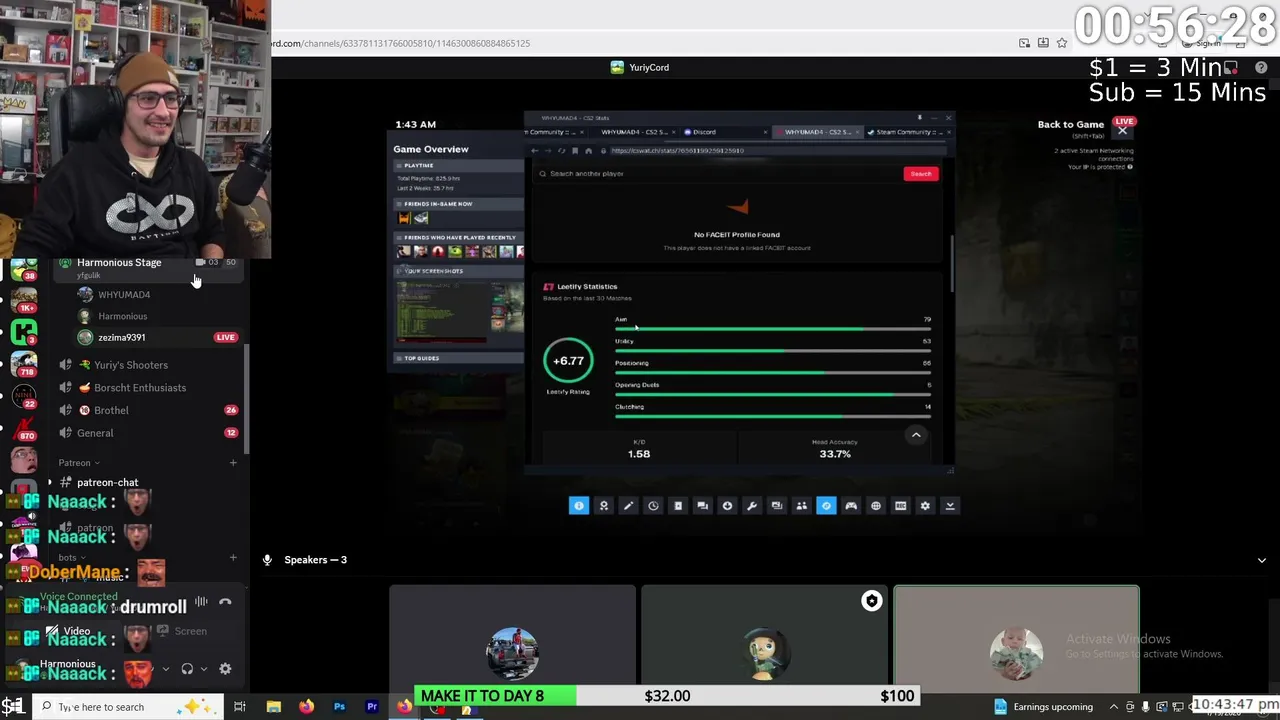Click the guide book icon in overlay toolbar

pos(678,506)
